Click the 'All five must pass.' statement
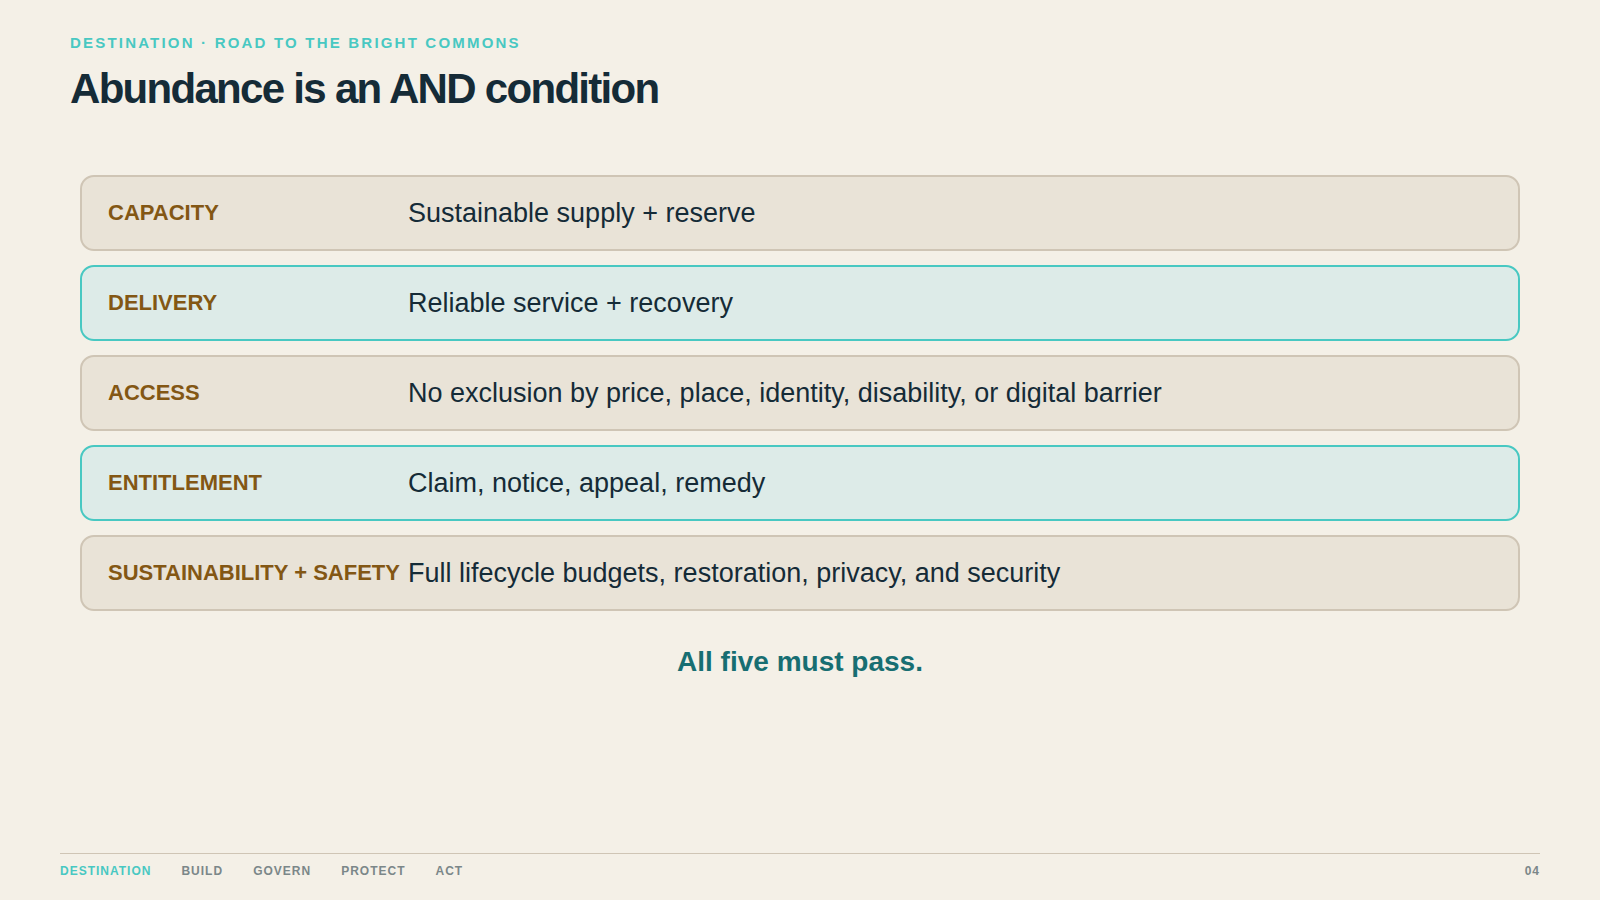 800,662
